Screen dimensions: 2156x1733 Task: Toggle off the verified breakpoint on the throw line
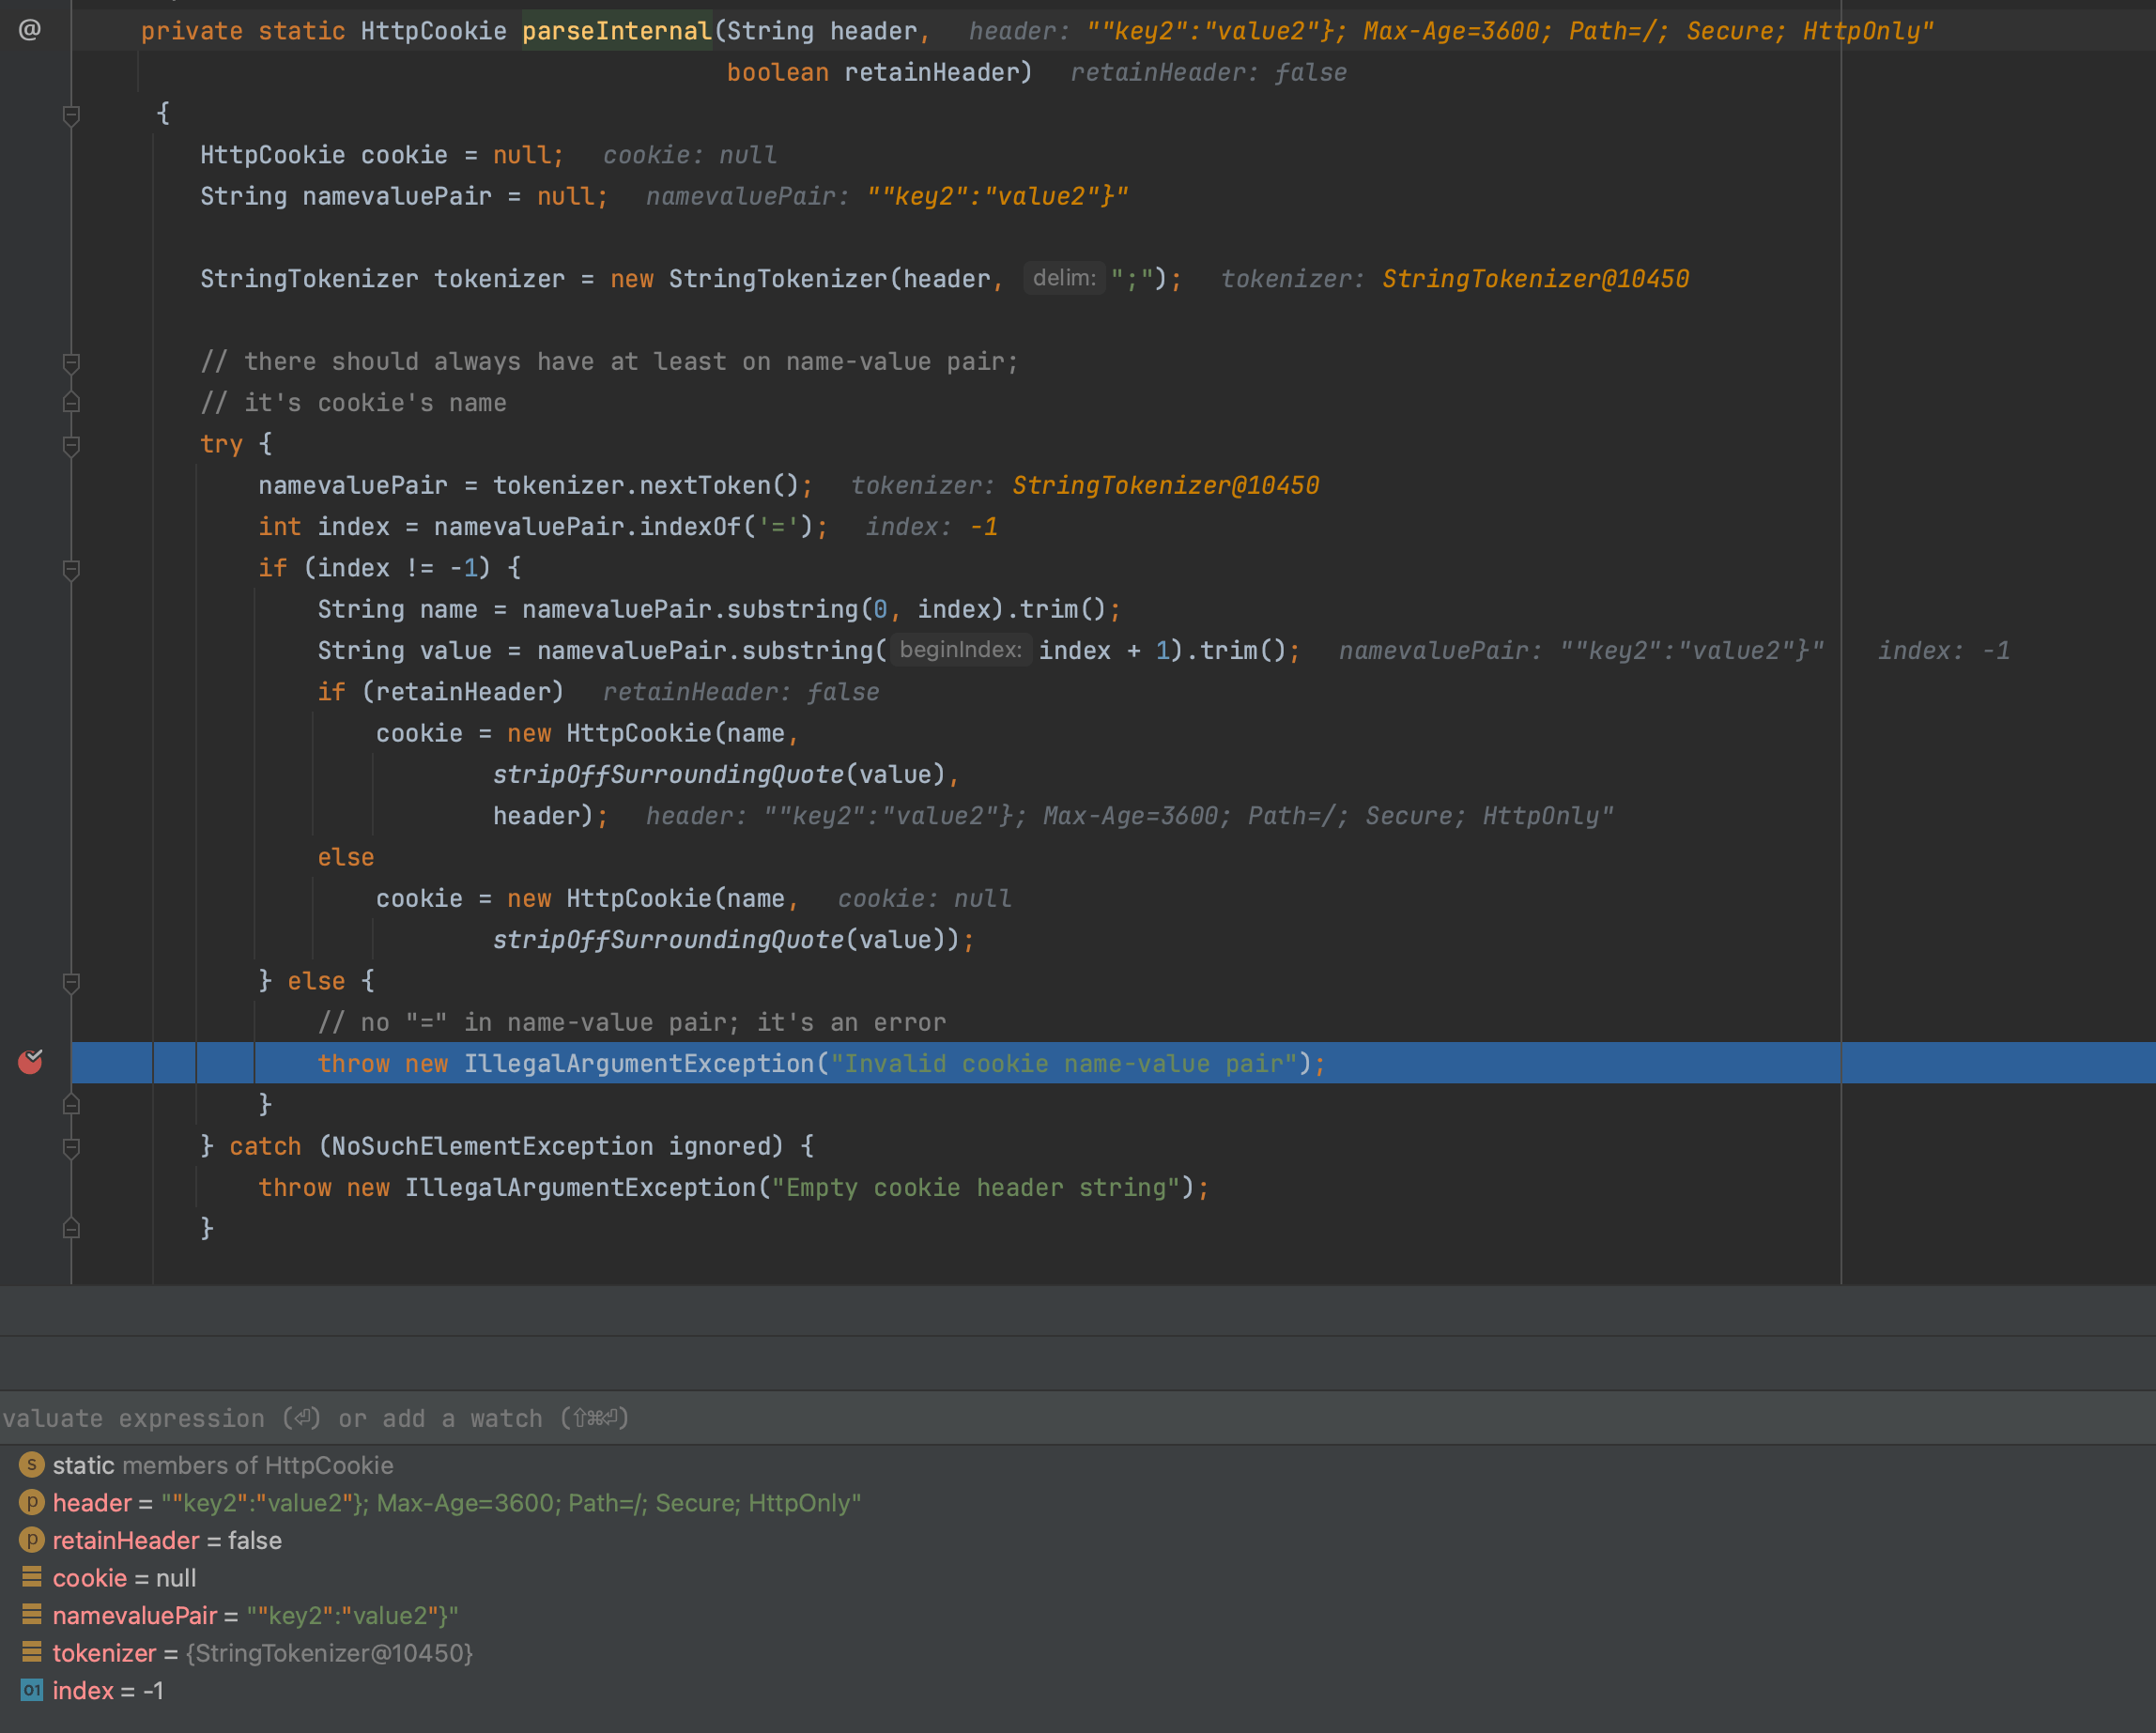[x=30, y=1063]
